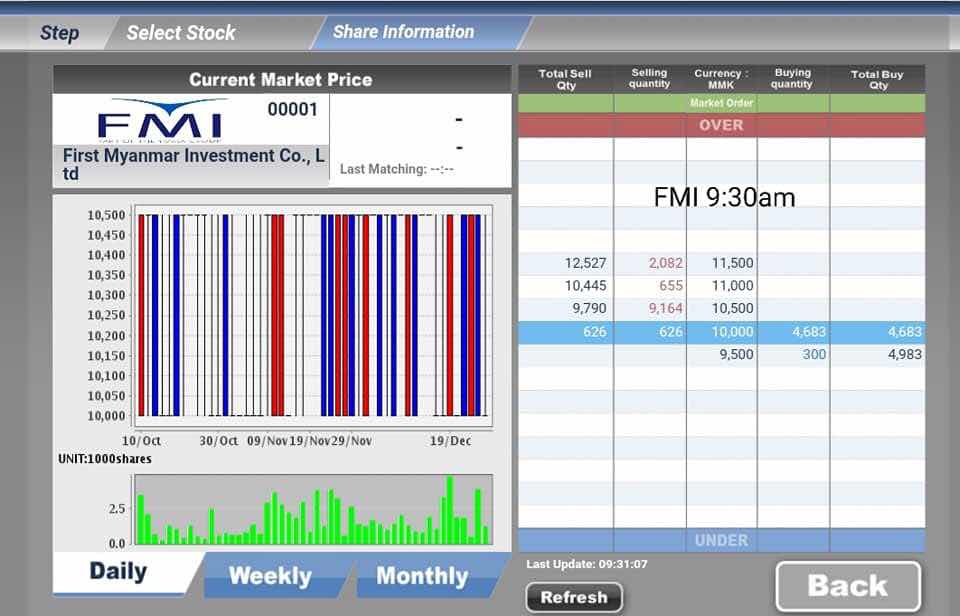This screenshot has height=616, width=960.
Task: Click buying quantity 300
Action: click(x=814, y=354)
